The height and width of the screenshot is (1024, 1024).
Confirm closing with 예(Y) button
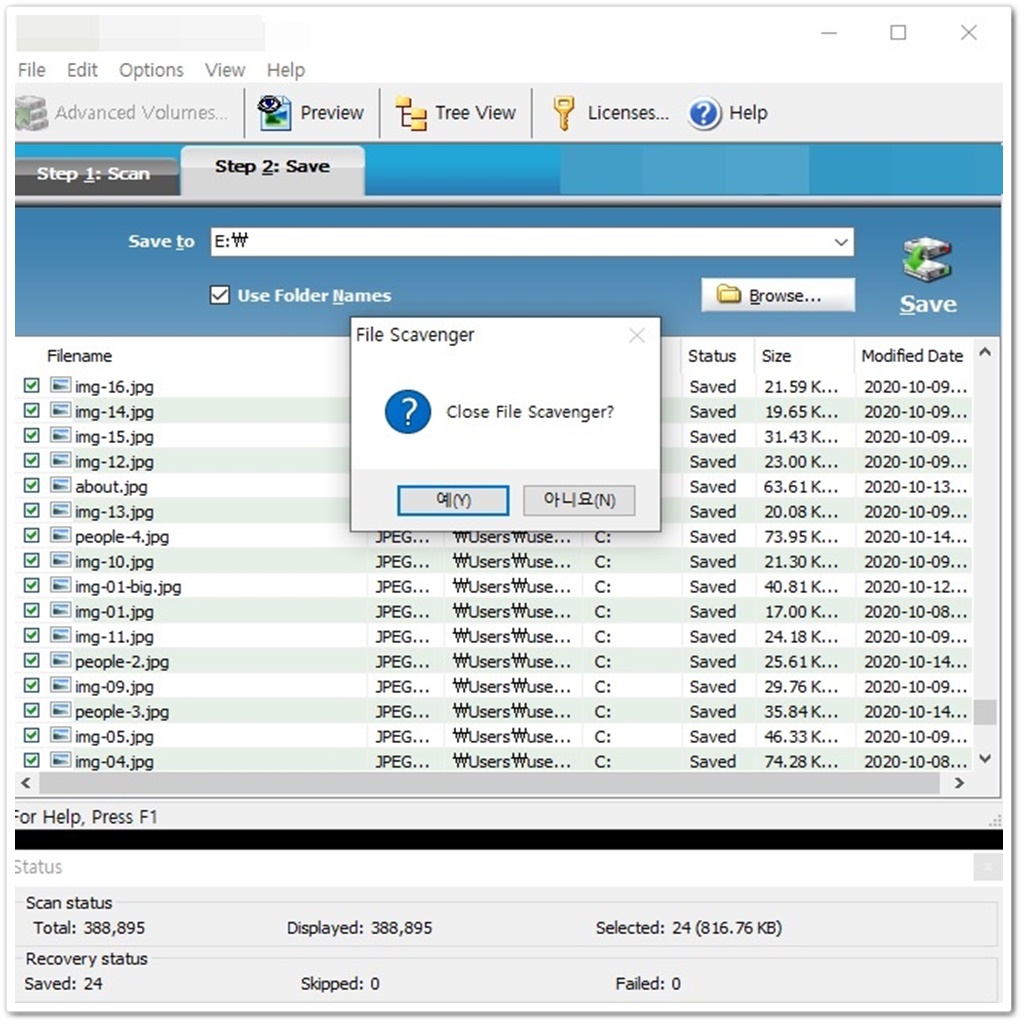point(453,500)
